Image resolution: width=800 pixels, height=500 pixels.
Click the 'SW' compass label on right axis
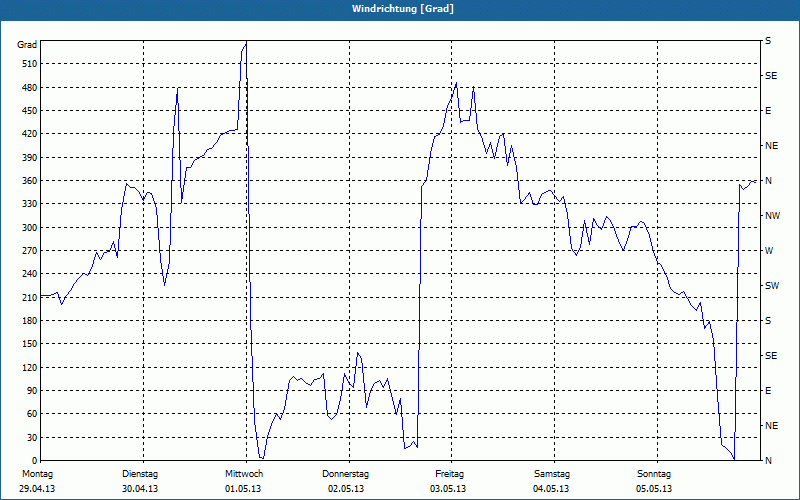(x=772, y=286)
